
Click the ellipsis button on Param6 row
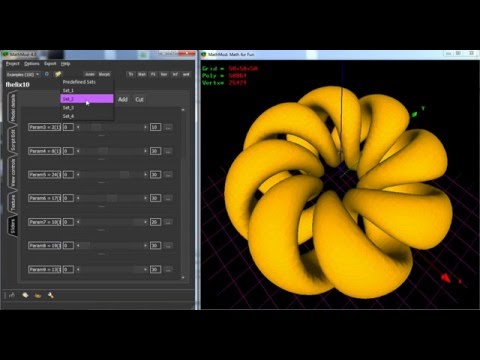click(x=168, y=198)
